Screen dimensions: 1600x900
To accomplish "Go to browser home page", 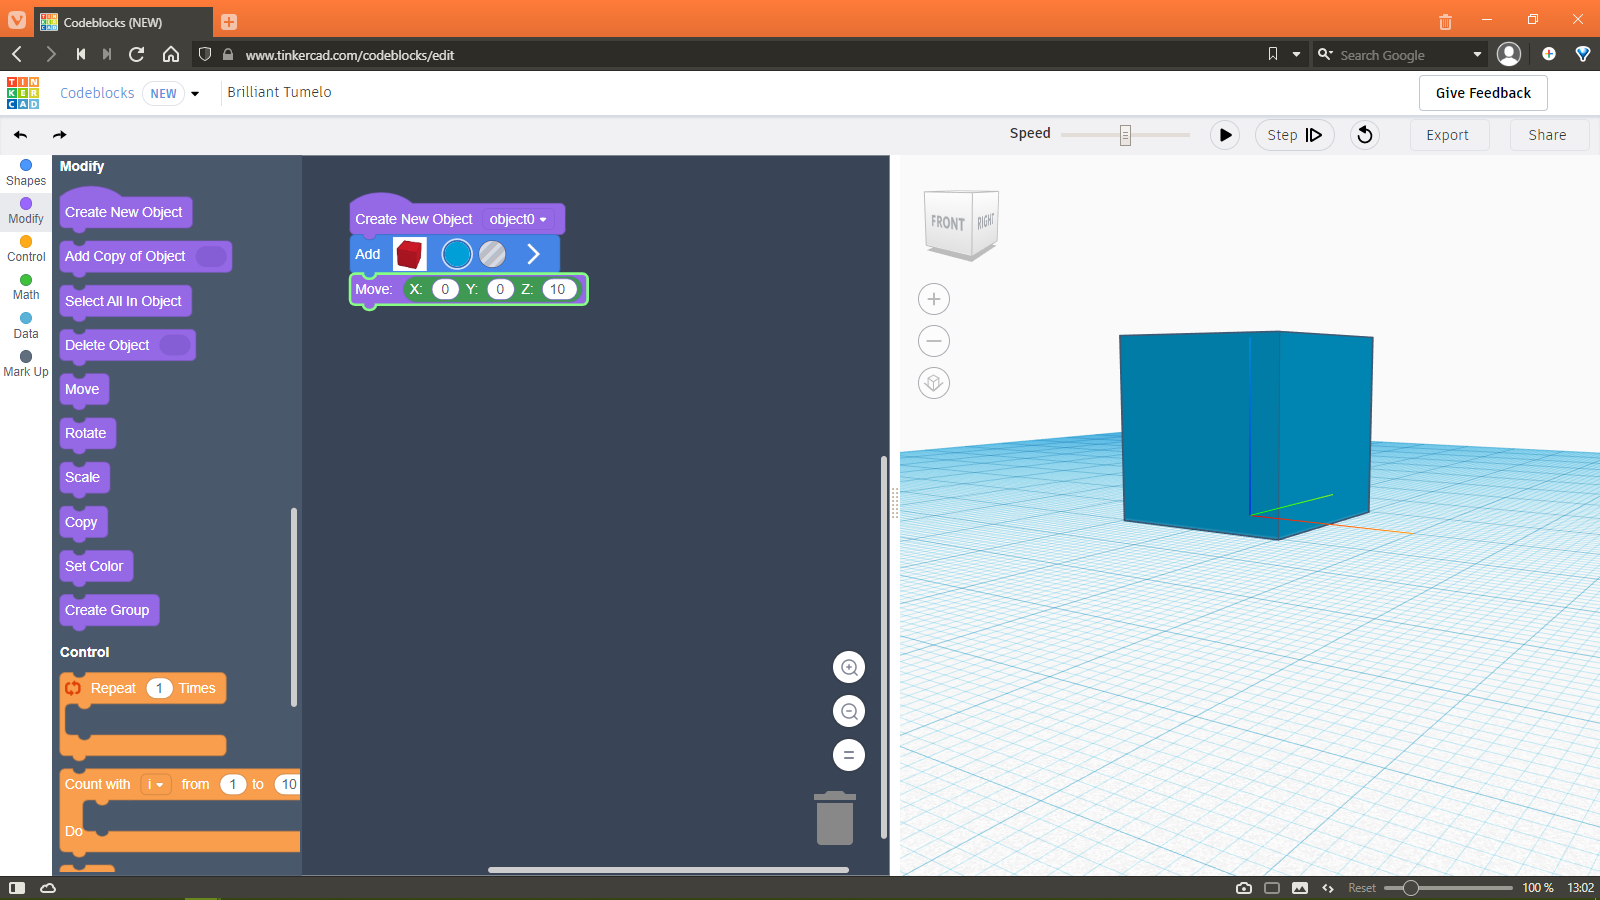I will click(171, 54).
